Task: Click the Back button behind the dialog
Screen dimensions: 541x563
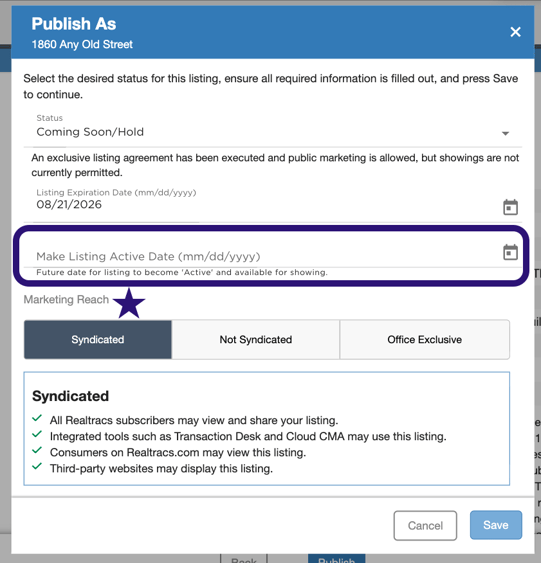Action: point(244,559)
